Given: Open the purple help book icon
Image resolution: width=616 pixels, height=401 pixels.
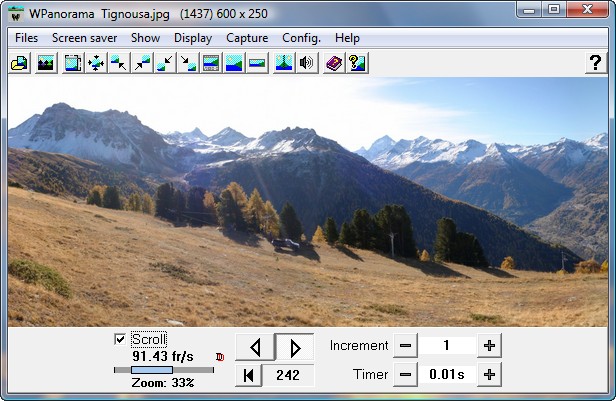Looking at the screenshot, I should tap(334, 63).
